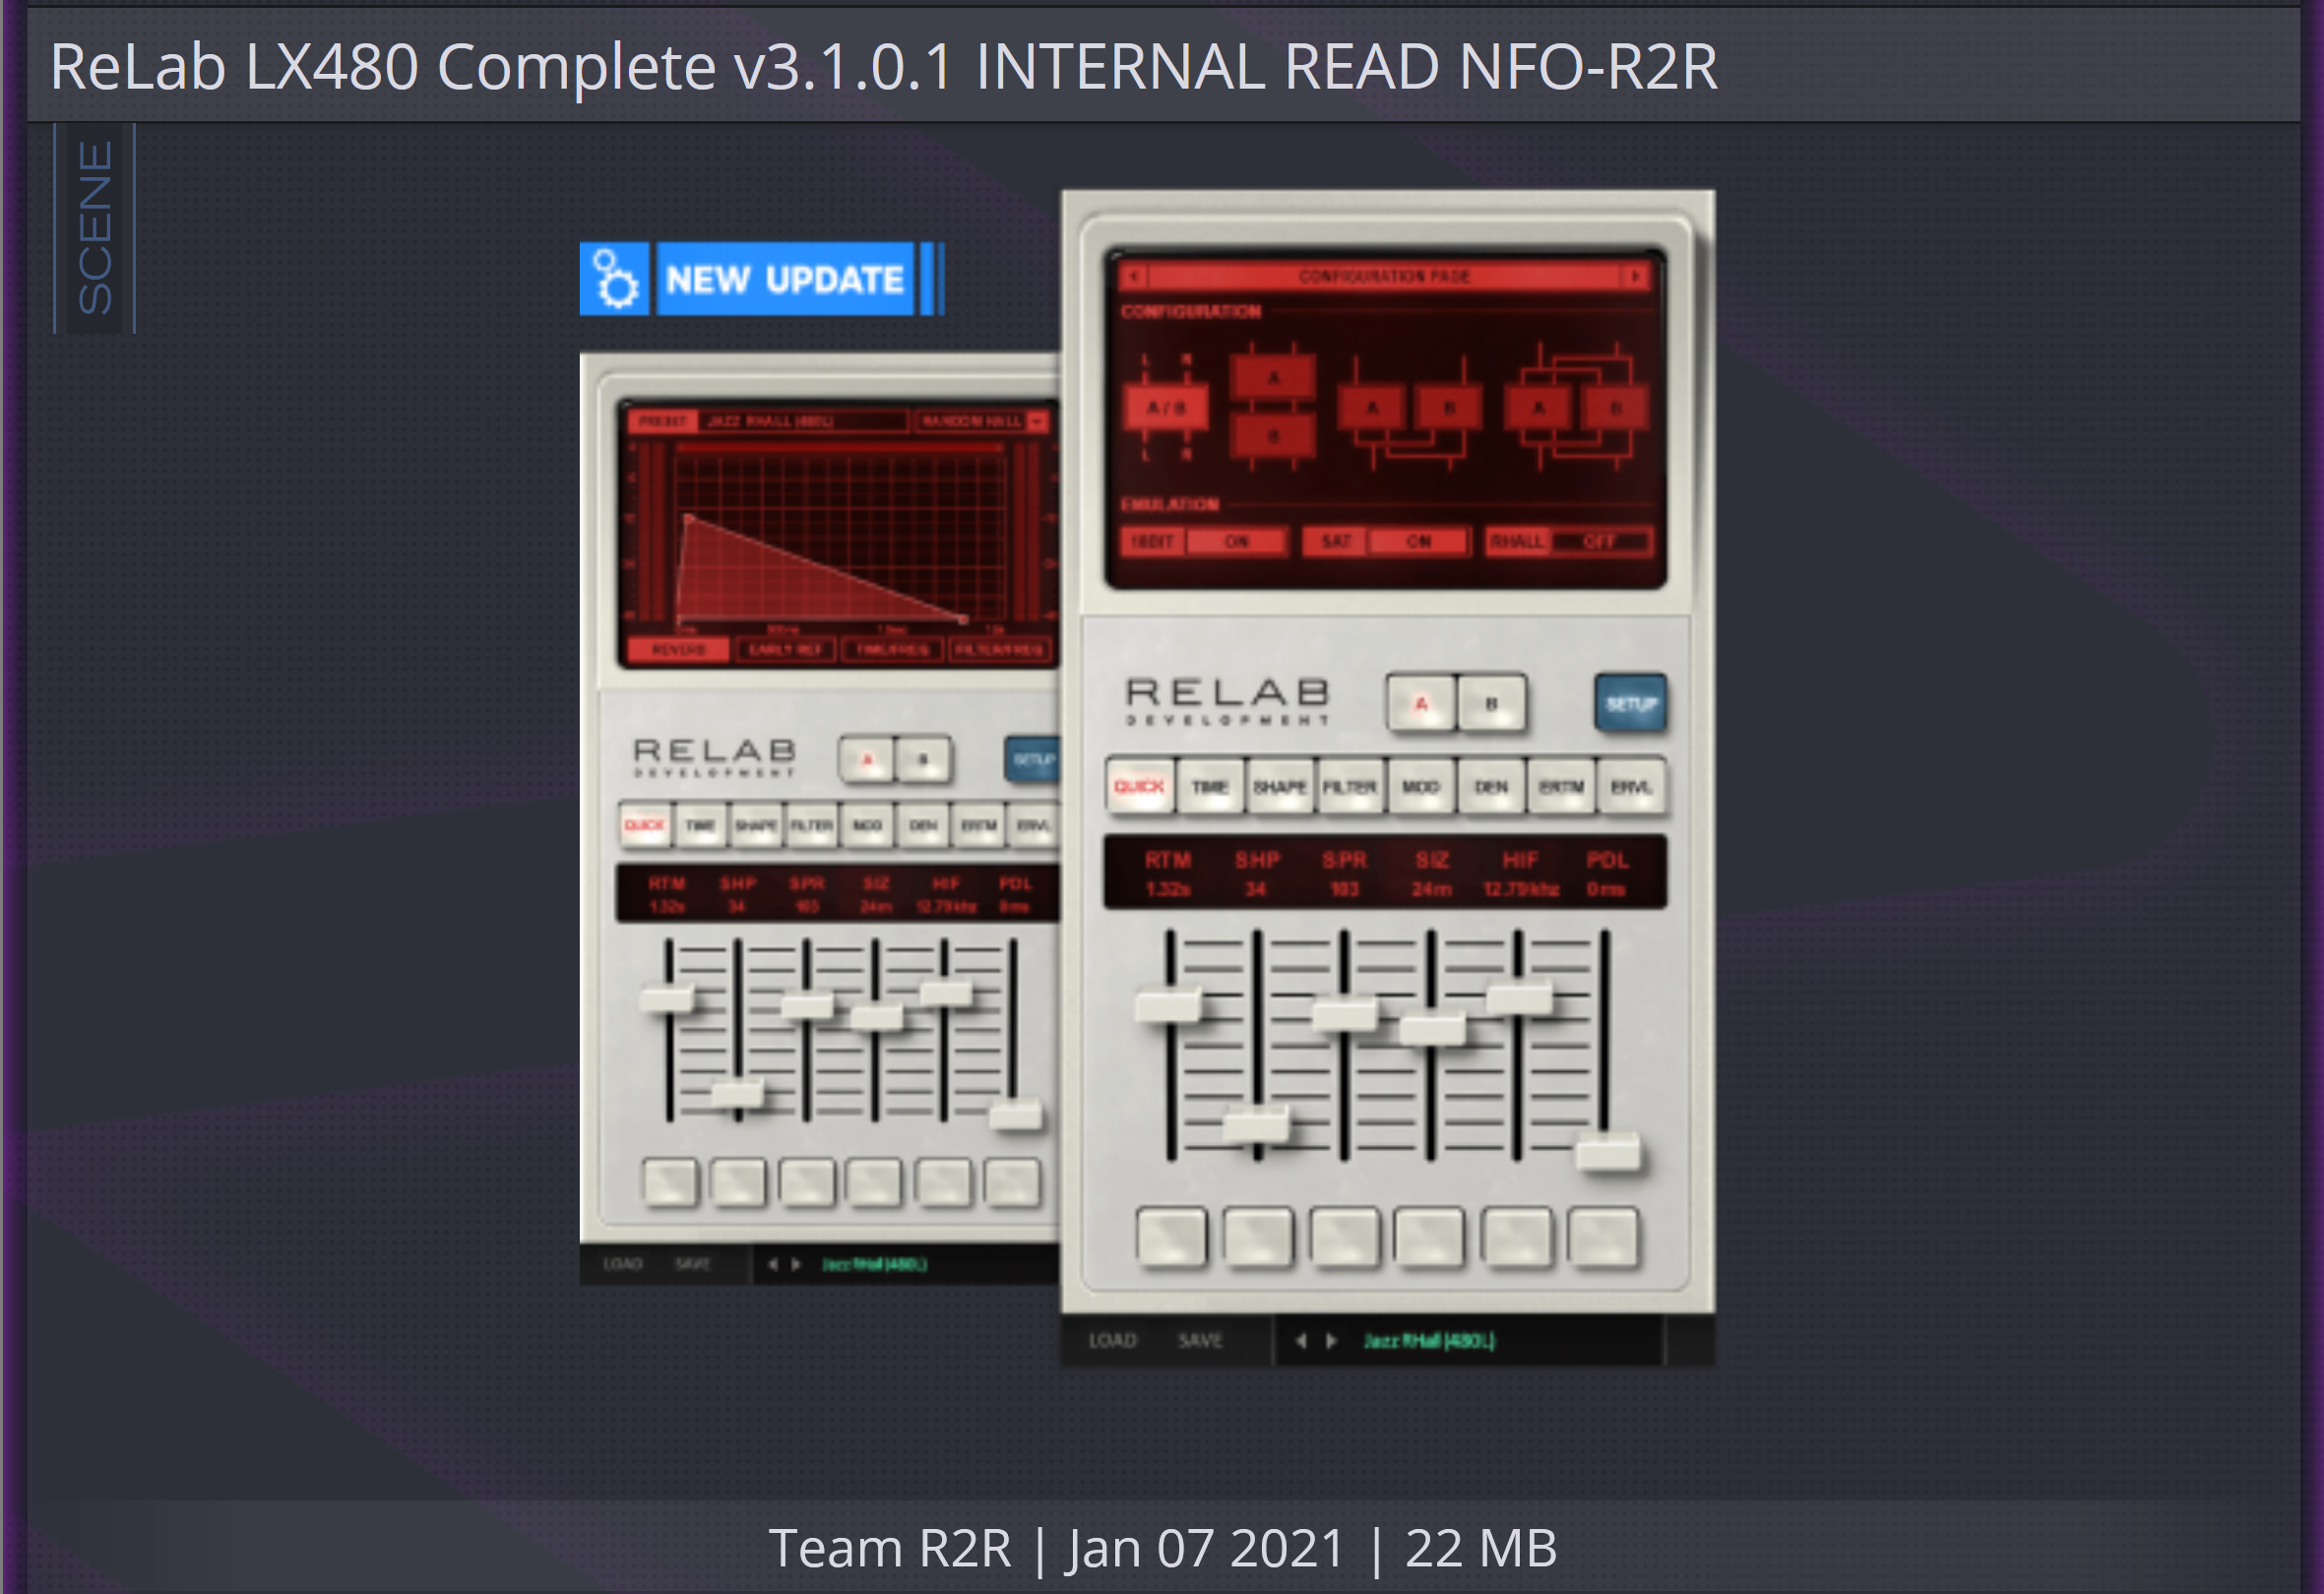Open the EARLY REF tab on back plugin display
The height and width of the screenshot is (1594, 2324).
pos(785,650)
